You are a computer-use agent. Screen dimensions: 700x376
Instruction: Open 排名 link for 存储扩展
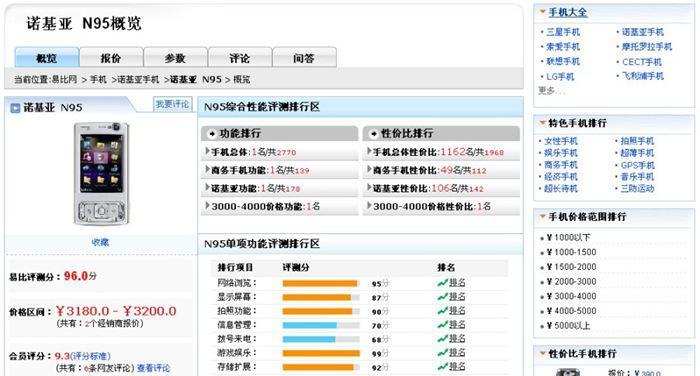click(457, 367)
